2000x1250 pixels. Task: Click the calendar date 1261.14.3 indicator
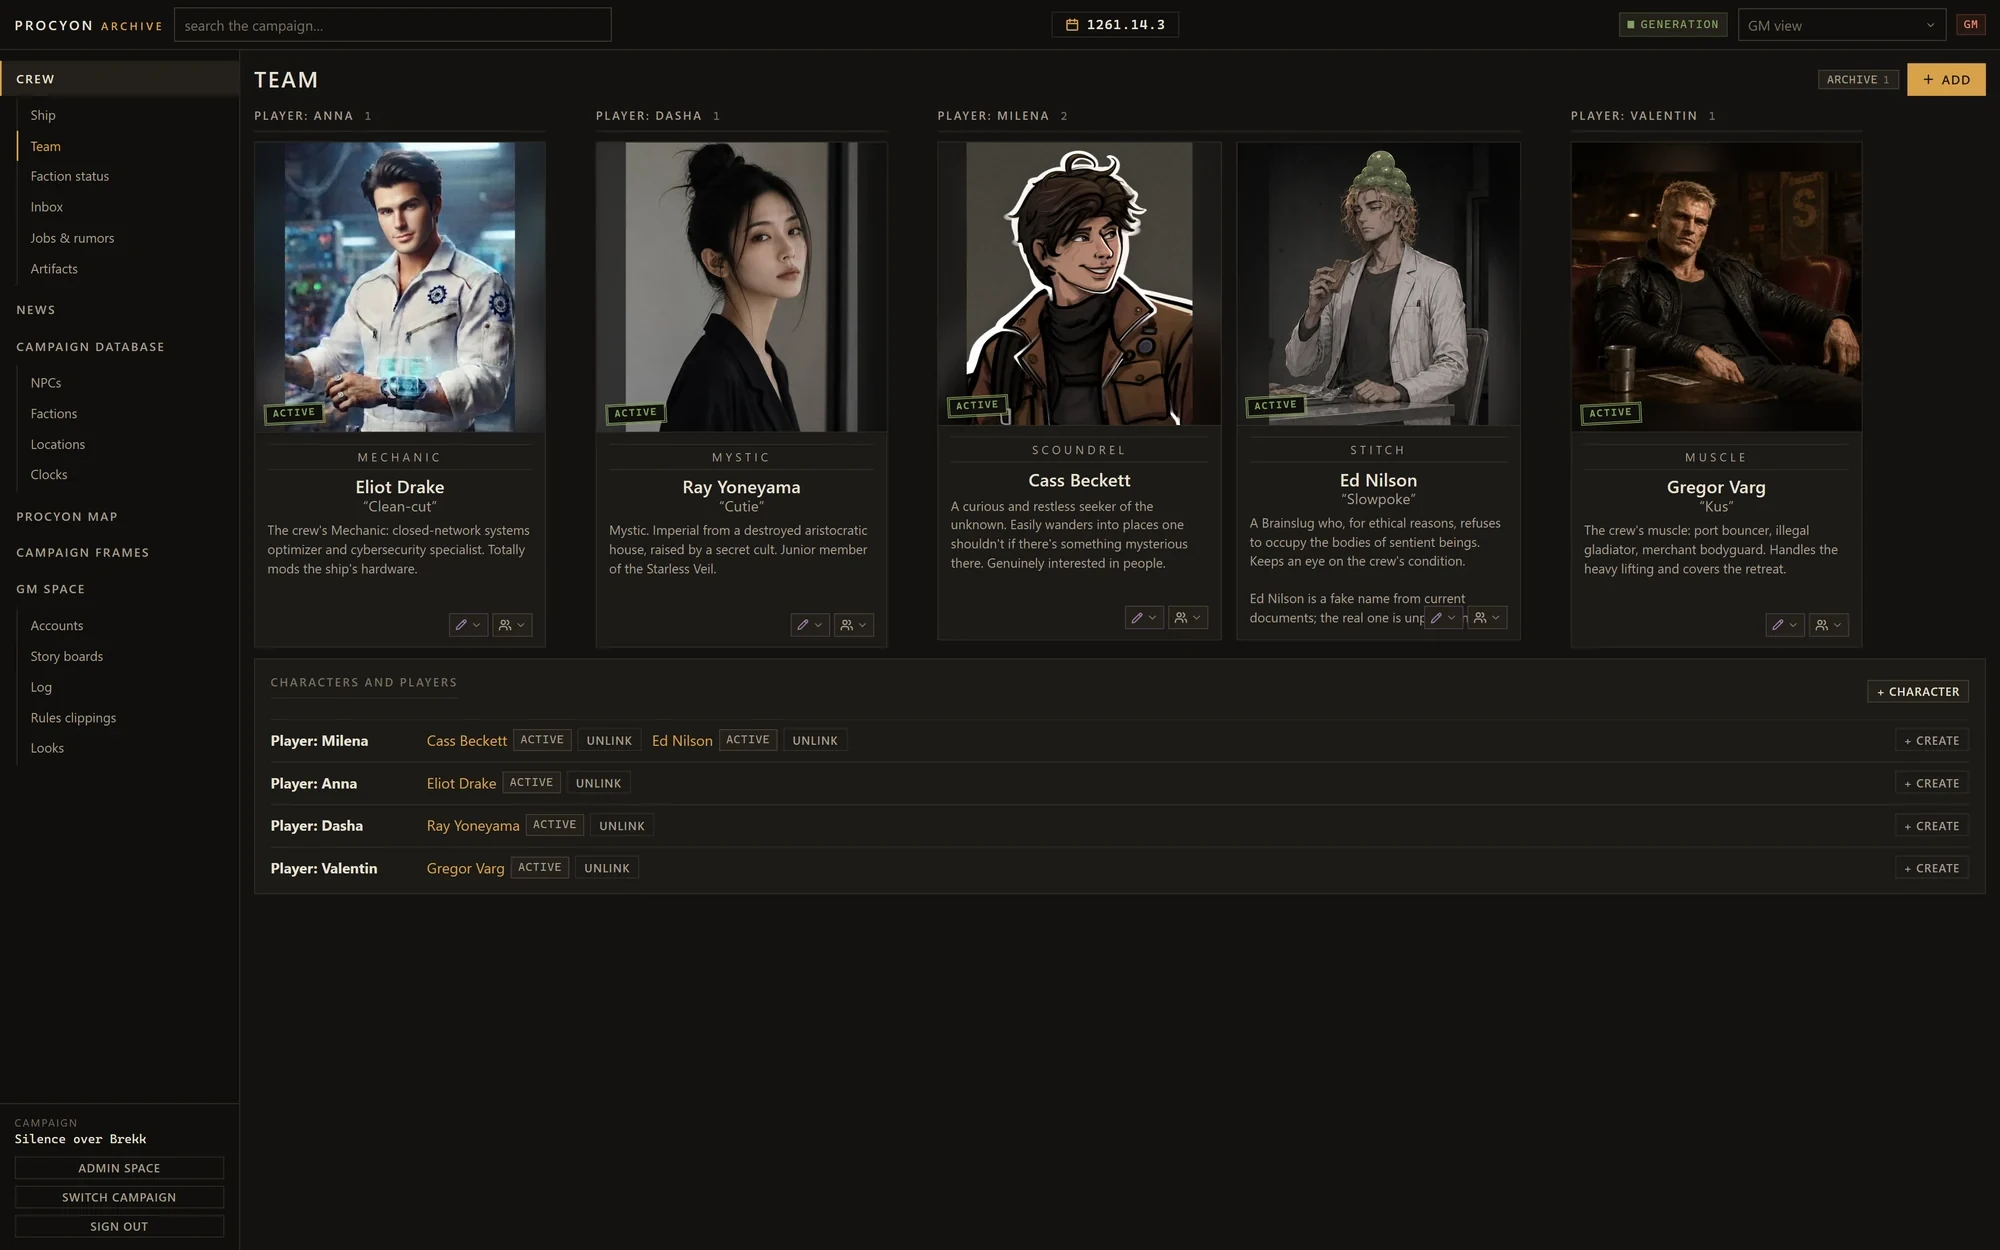tap(1115, 25)
